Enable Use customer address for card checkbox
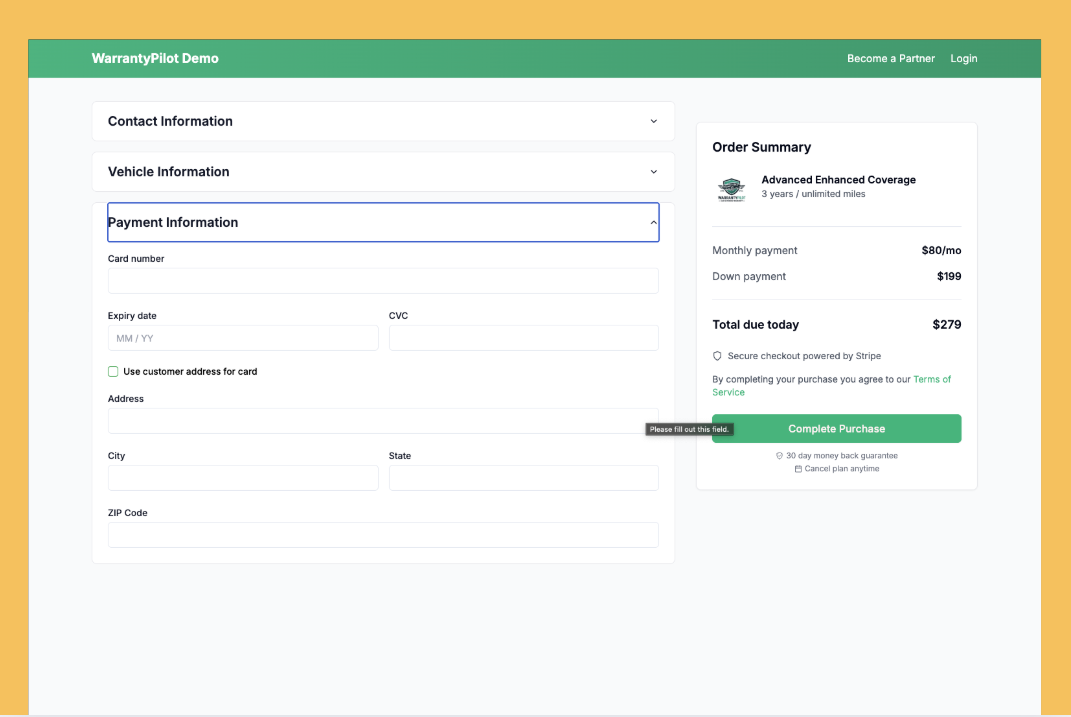Viewport: 1071px width, 717px height. [113, 372]
